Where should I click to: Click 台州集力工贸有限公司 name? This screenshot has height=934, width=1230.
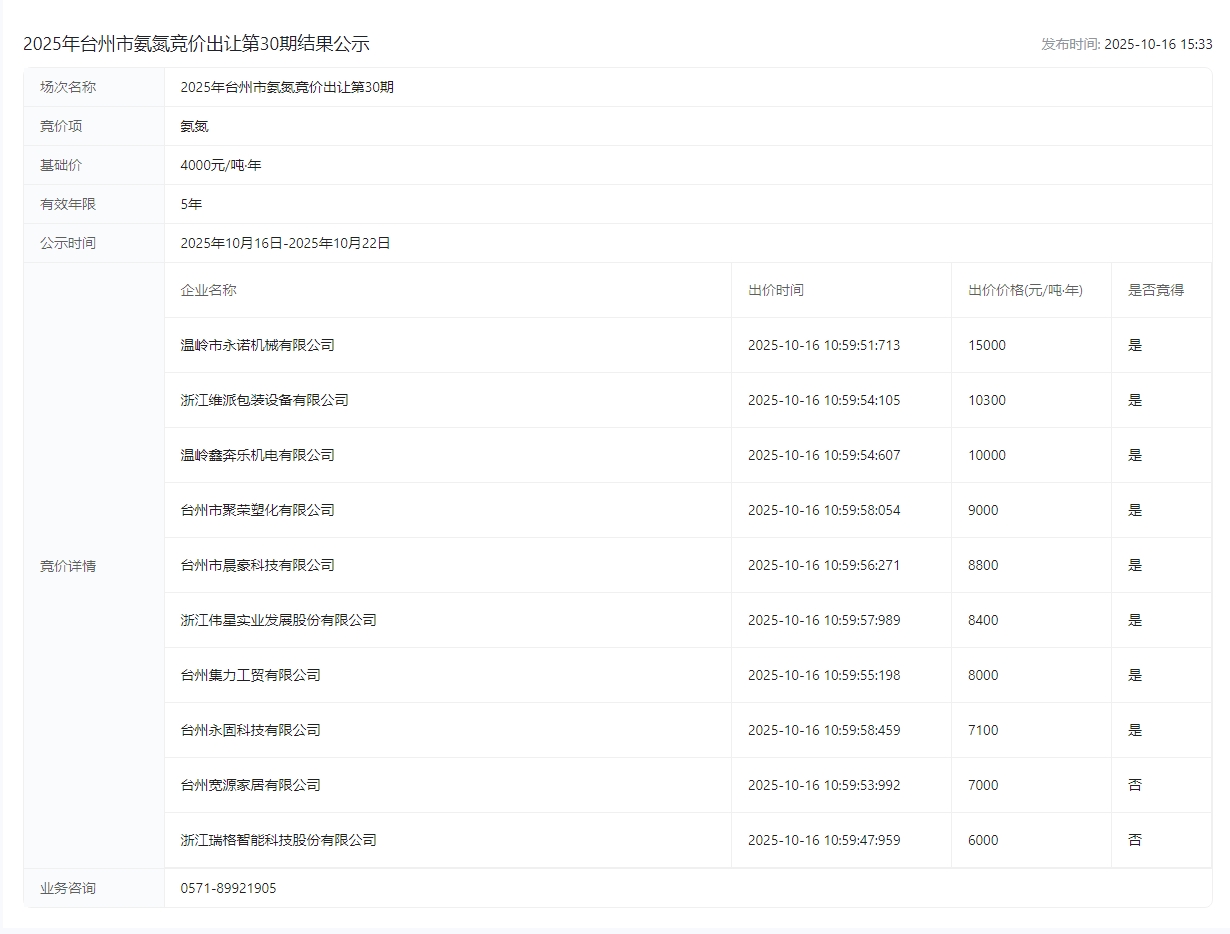pyautogui.click(x=250, y=675)
